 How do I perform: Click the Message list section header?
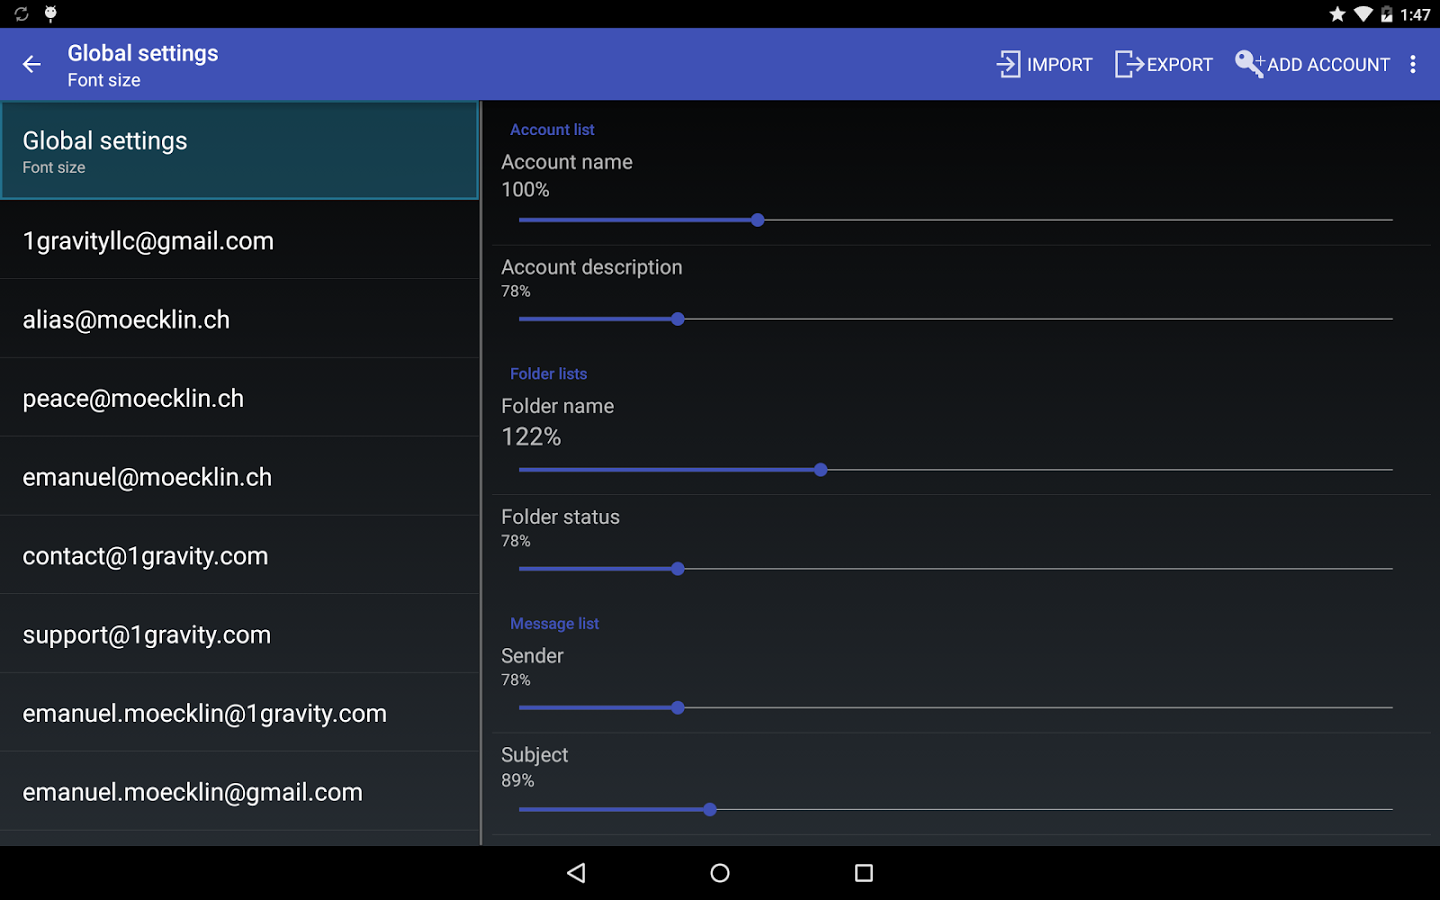point(555,624)
